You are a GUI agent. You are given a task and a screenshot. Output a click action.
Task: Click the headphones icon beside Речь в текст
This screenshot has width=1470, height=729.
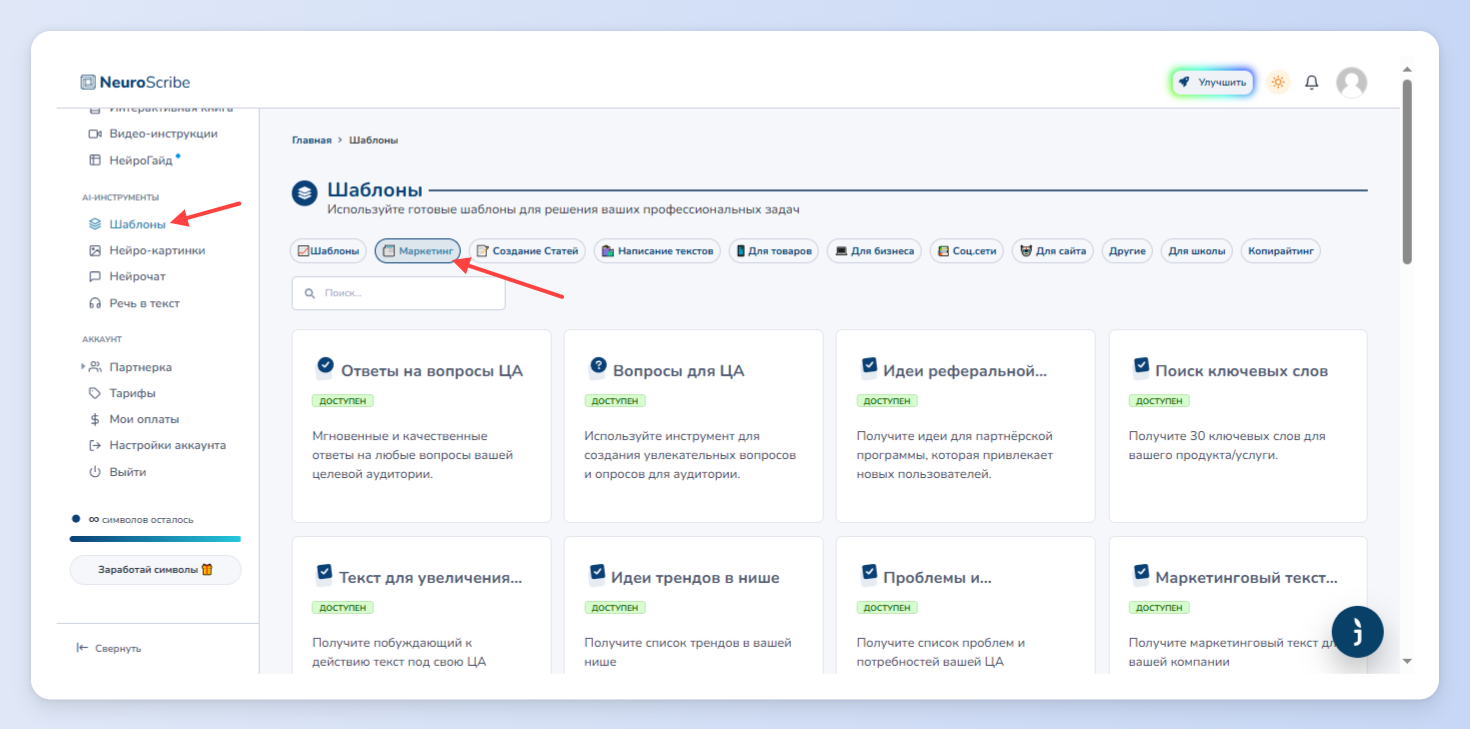(95, 303)
